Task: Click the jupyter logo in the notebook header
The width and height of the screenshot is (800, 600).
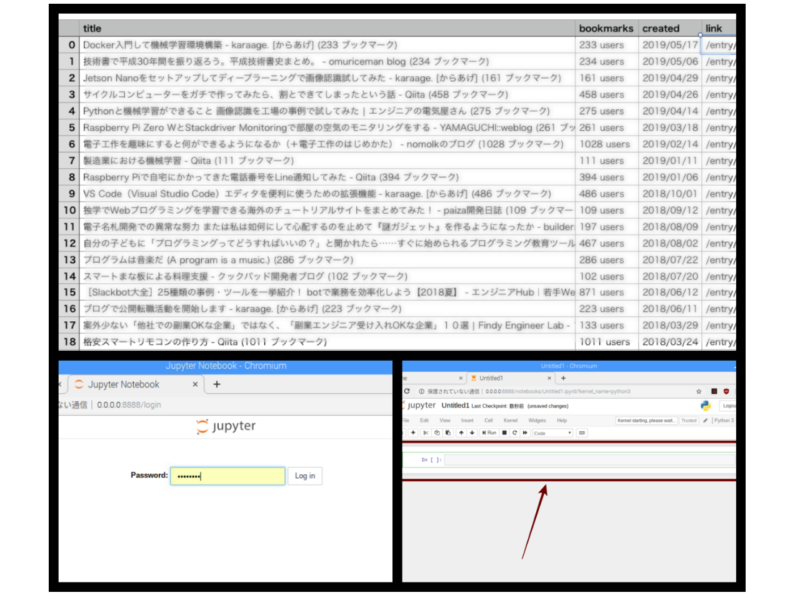Action: coord(420,405)
